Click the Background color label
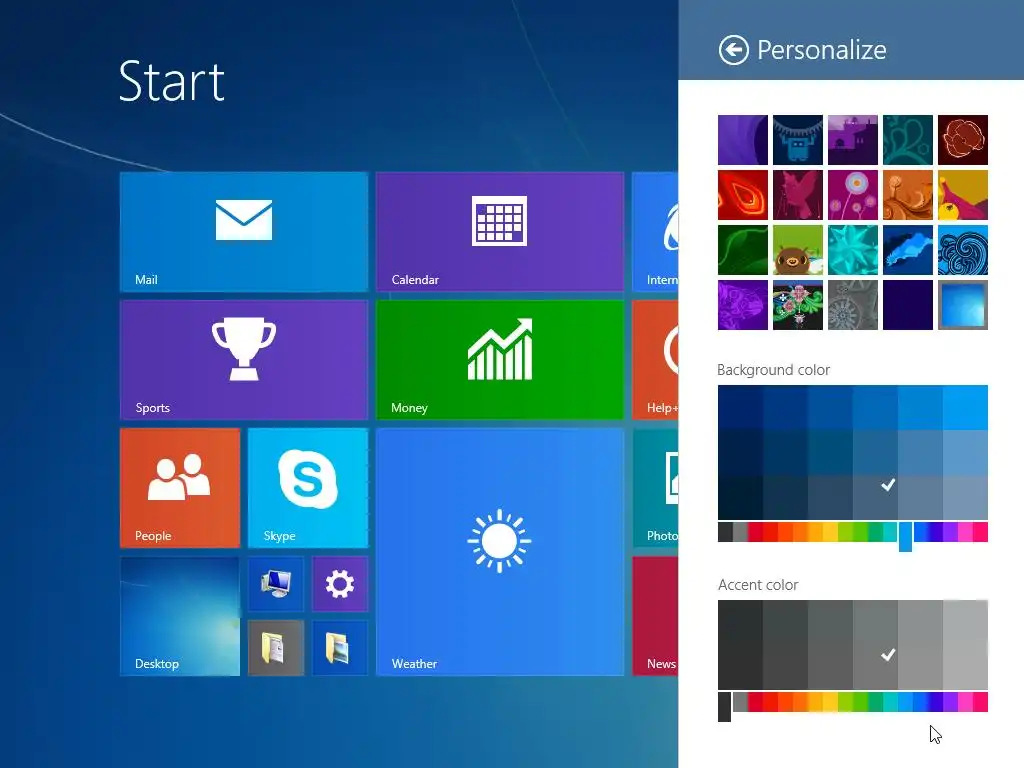Image resolution: width=1024 pixels, height=768 pixels. tap(773, 370)
